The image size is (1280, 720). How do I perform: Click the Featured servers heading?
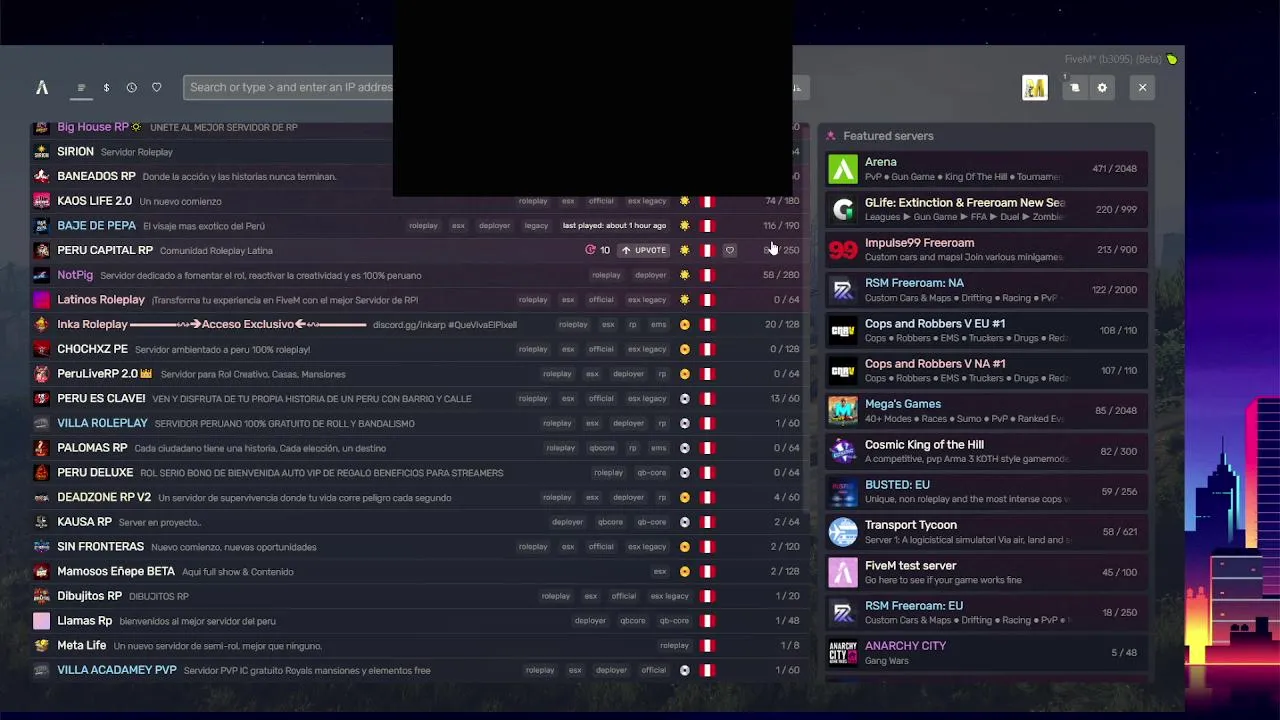pos(888,136)
